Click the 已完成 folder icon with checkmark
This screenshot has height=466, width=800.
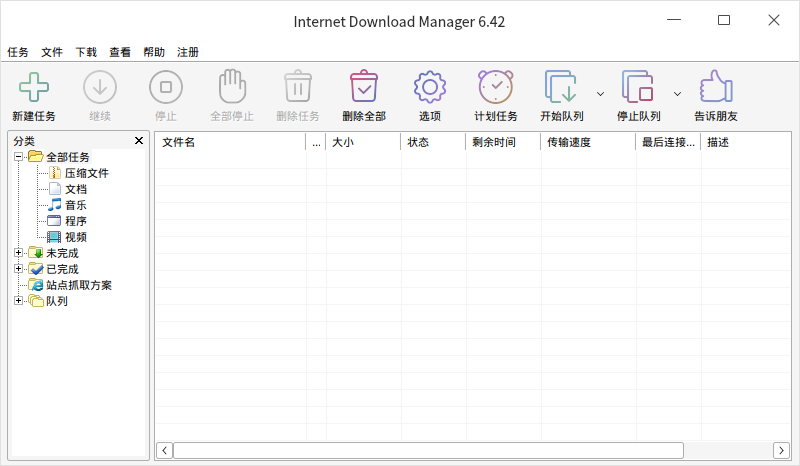(36, 269)
